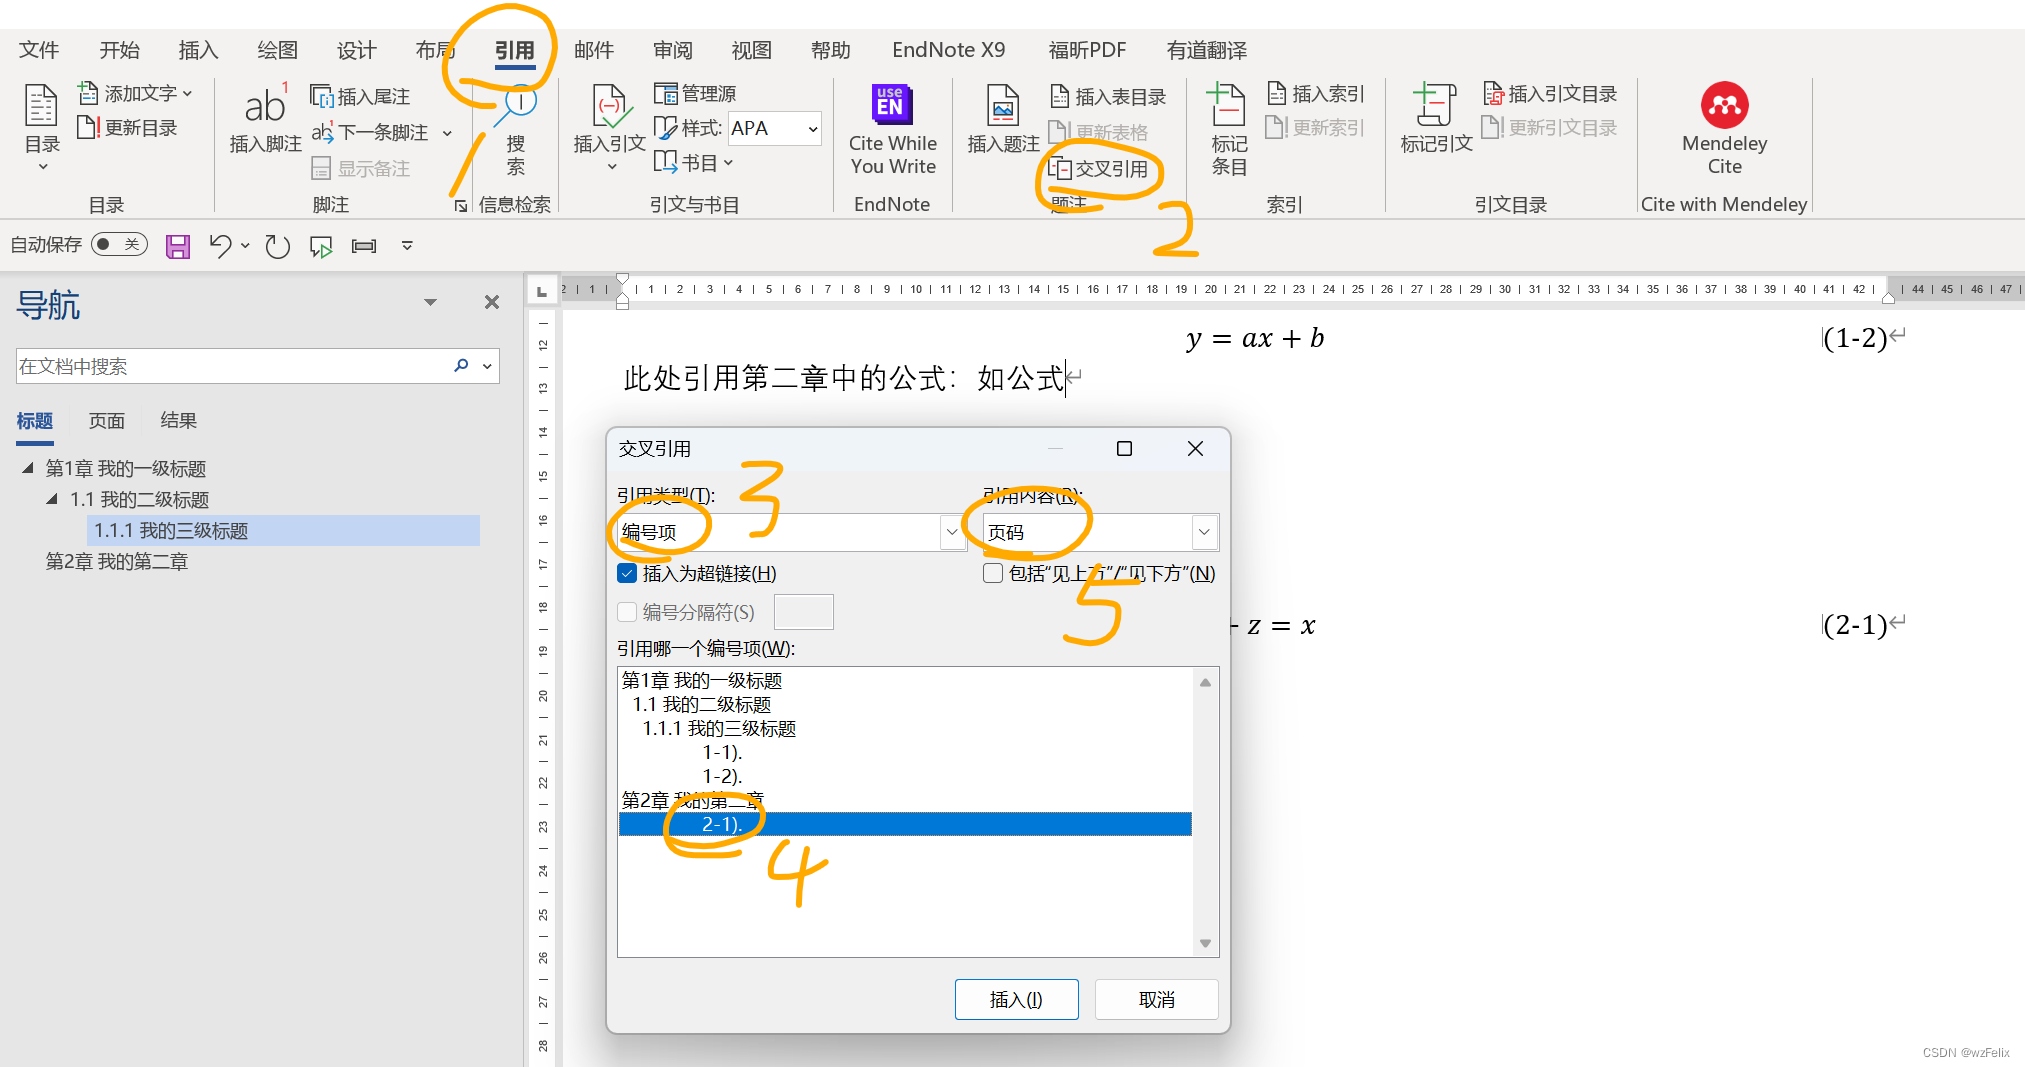Expand the quick access toolbar customize arrow
The image size is (2025, 1067).
[x=407, y=246]
